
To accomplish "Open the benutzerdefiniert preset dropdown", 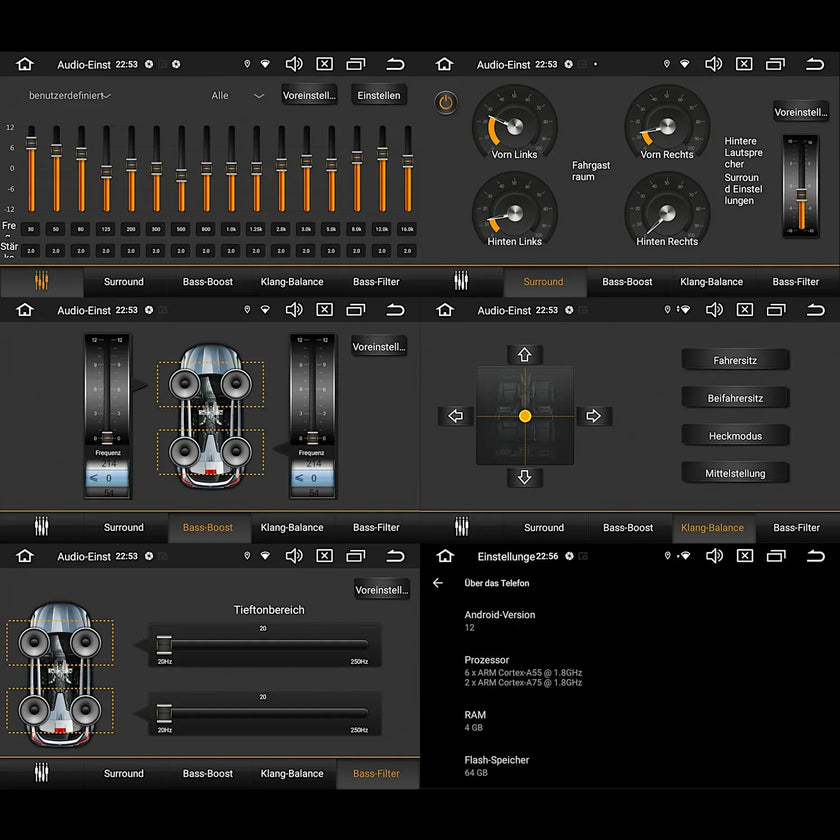I will coord(70,95).
